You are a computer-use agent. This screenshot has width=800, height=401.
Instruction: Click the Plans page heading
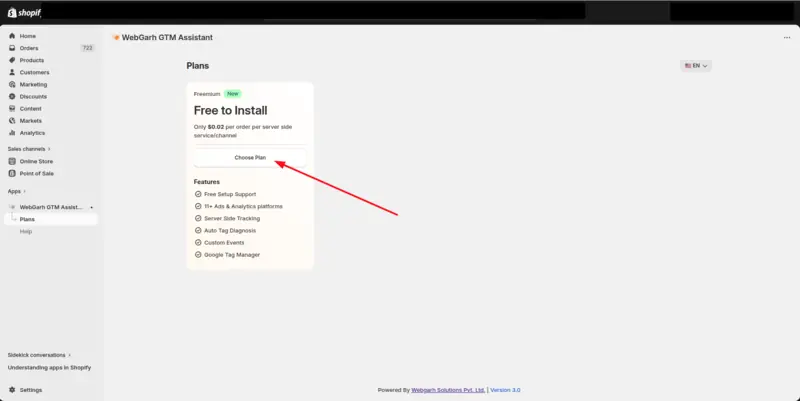tap(197, 66)
